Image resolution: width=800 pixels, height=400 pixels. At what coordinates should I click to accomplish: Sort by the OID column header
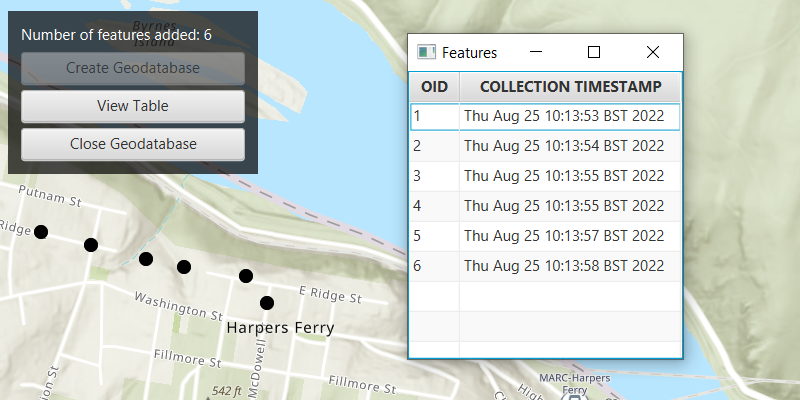pos(434,87)
